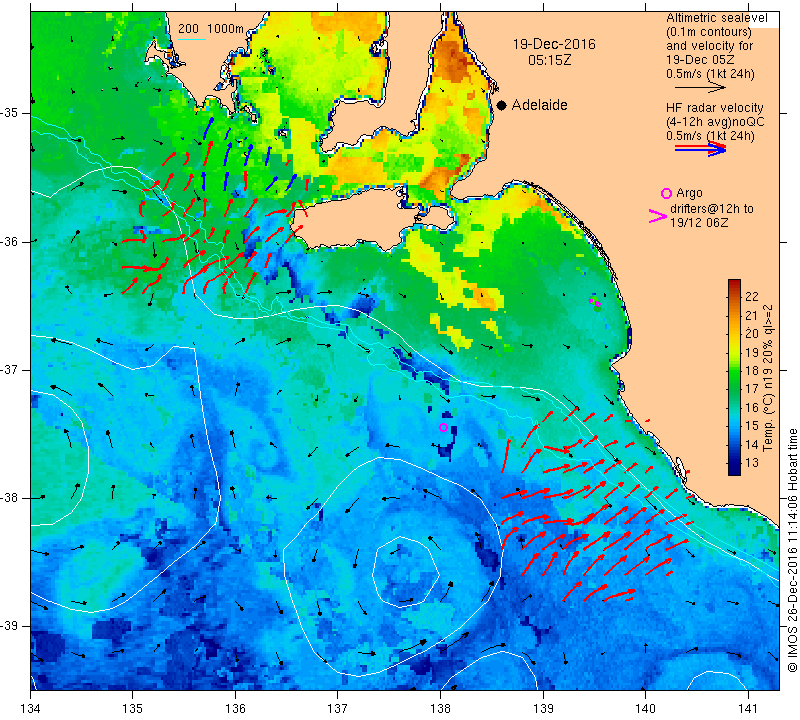Click the temperature color bar
Screen dimensions: 800x720
pyautogui.click(x=734, y=377)
